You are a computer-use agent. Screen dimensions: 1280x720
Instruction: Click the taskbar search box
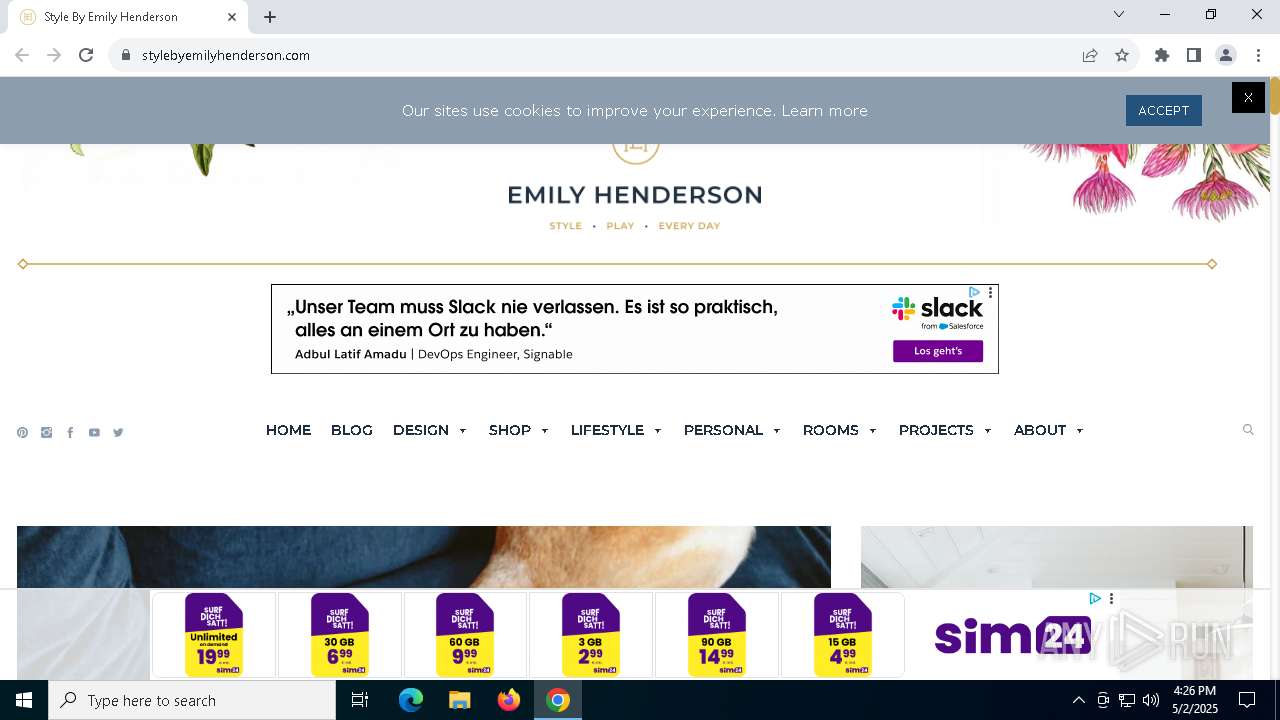192,700
